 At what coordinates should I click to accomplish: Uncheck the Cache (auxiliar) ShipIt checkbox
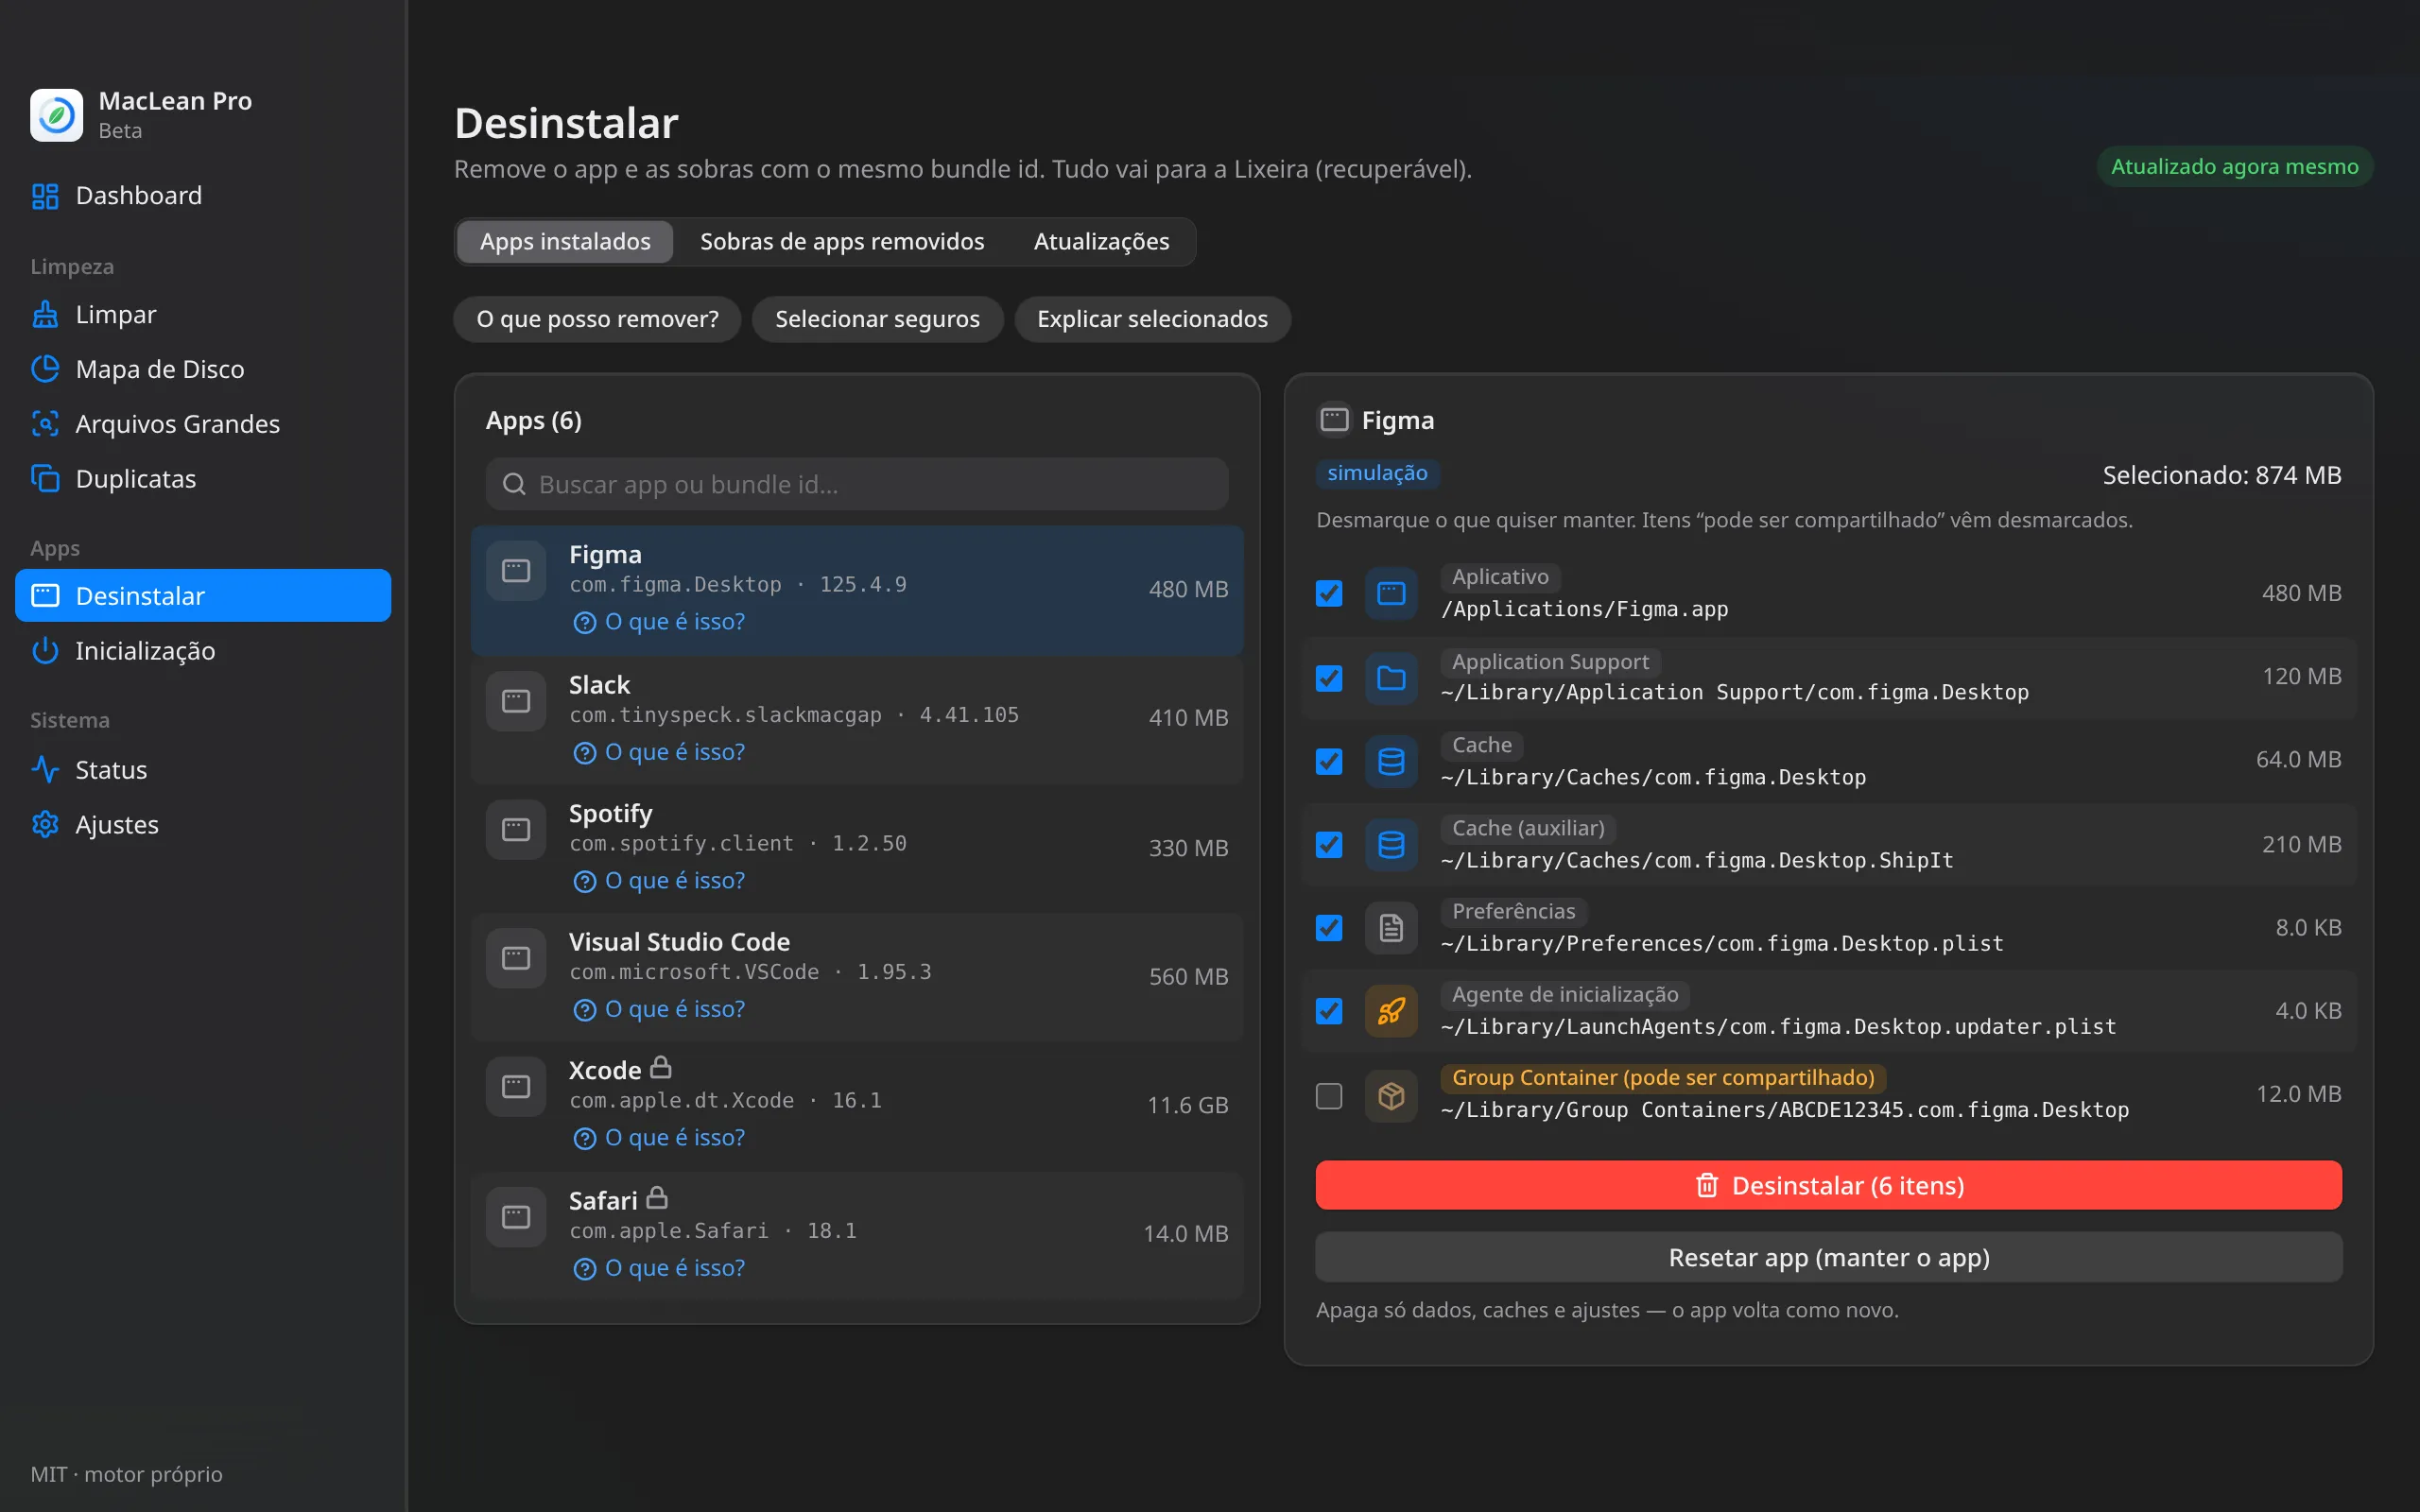click(x=1329, y=845)
